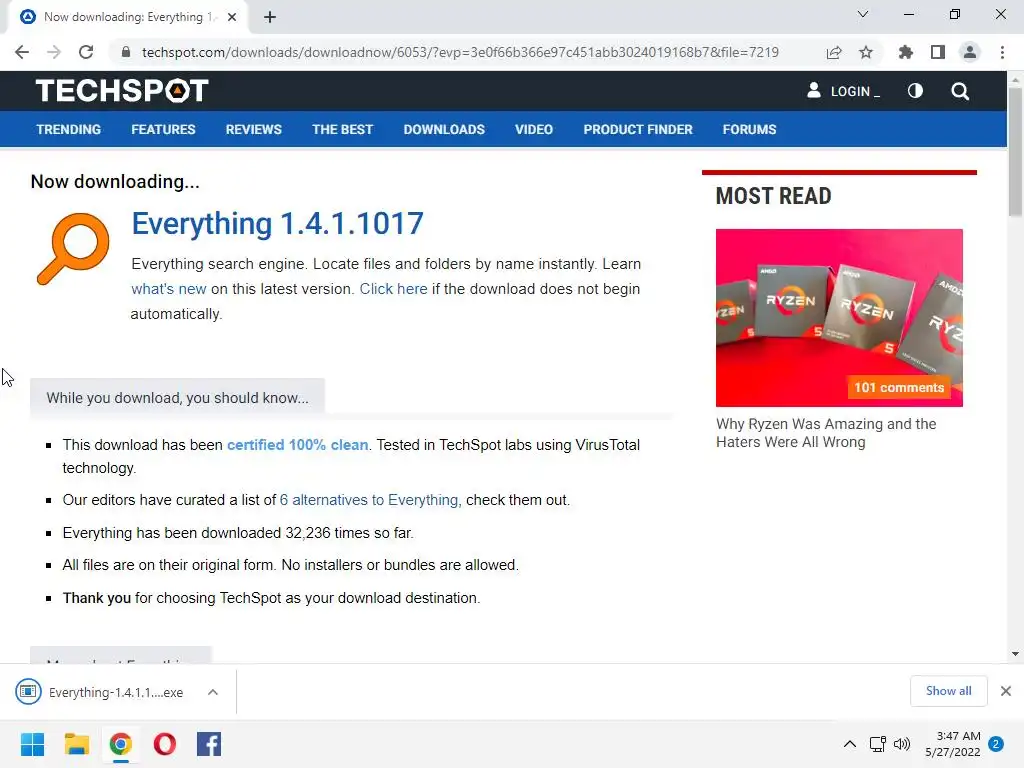The image size is (1024, 768).
Task: Click the 'Click here' download link
Action: [393, 289]
